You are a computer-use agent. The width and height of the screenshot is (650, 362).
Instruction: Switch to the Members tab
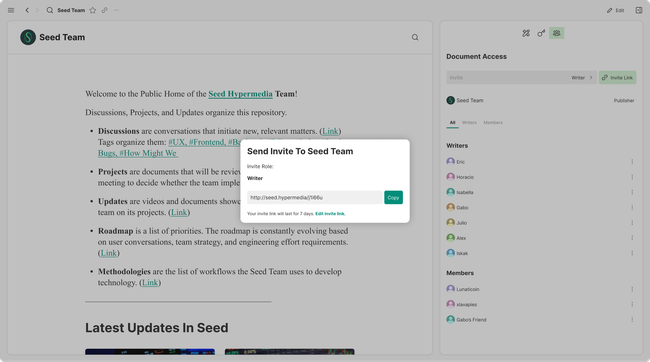493,123
